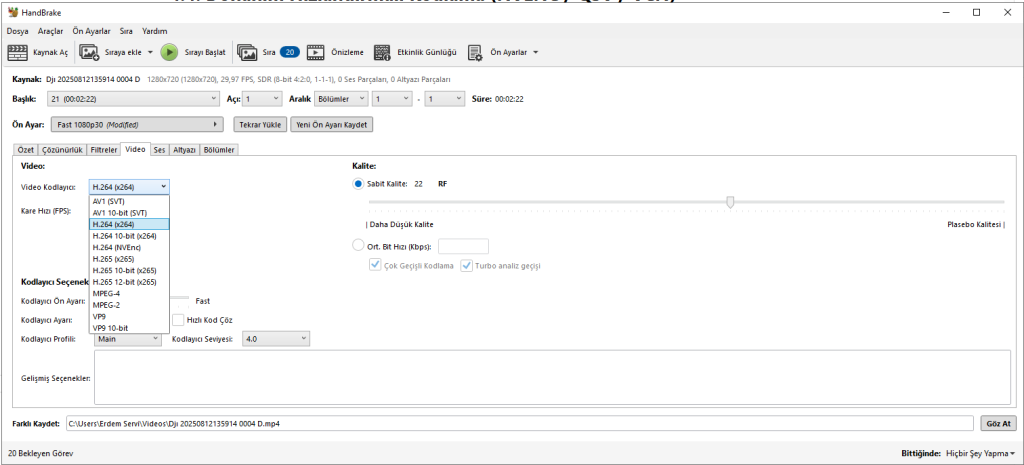Open the Araçlar menu
Image resolution: width=1024 pixels, height=465 pixels.
[x=51, y=31]
